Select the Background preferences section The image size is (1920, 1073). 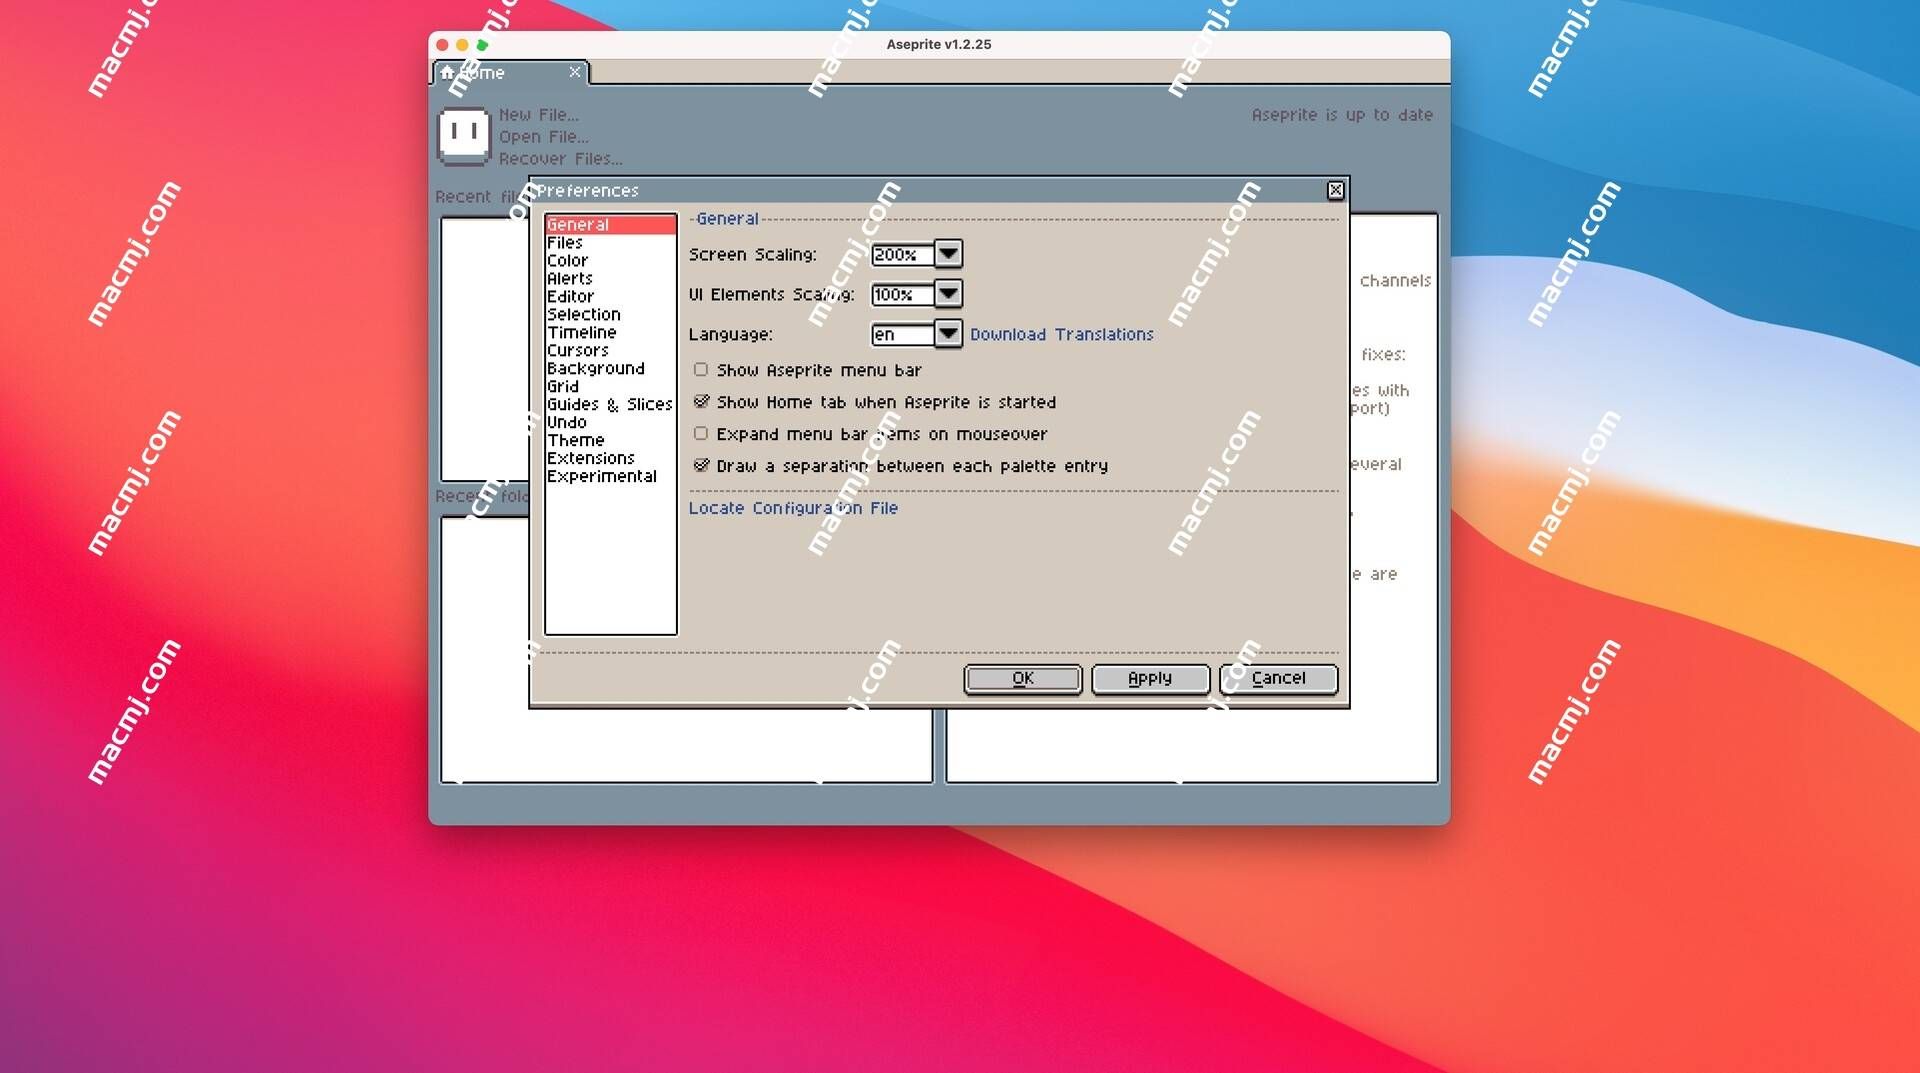[x=610, y=368]
